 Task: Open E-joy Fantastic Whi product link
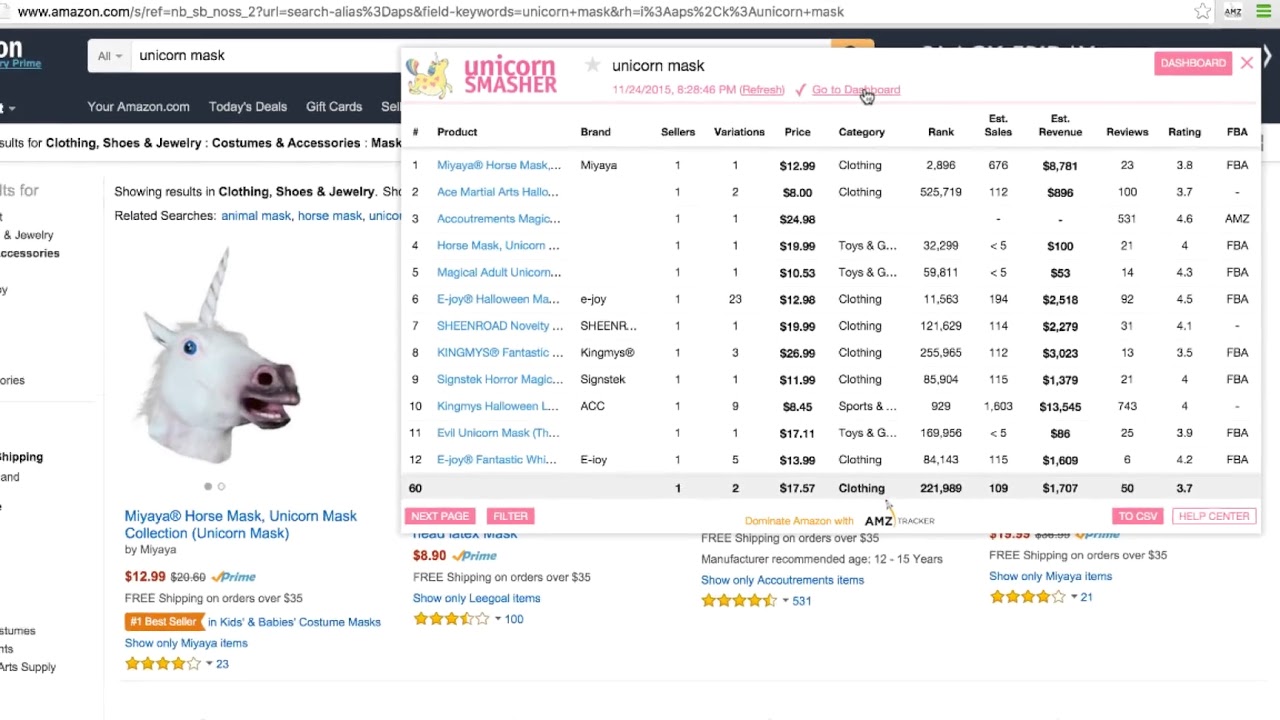tap(496, 460)
